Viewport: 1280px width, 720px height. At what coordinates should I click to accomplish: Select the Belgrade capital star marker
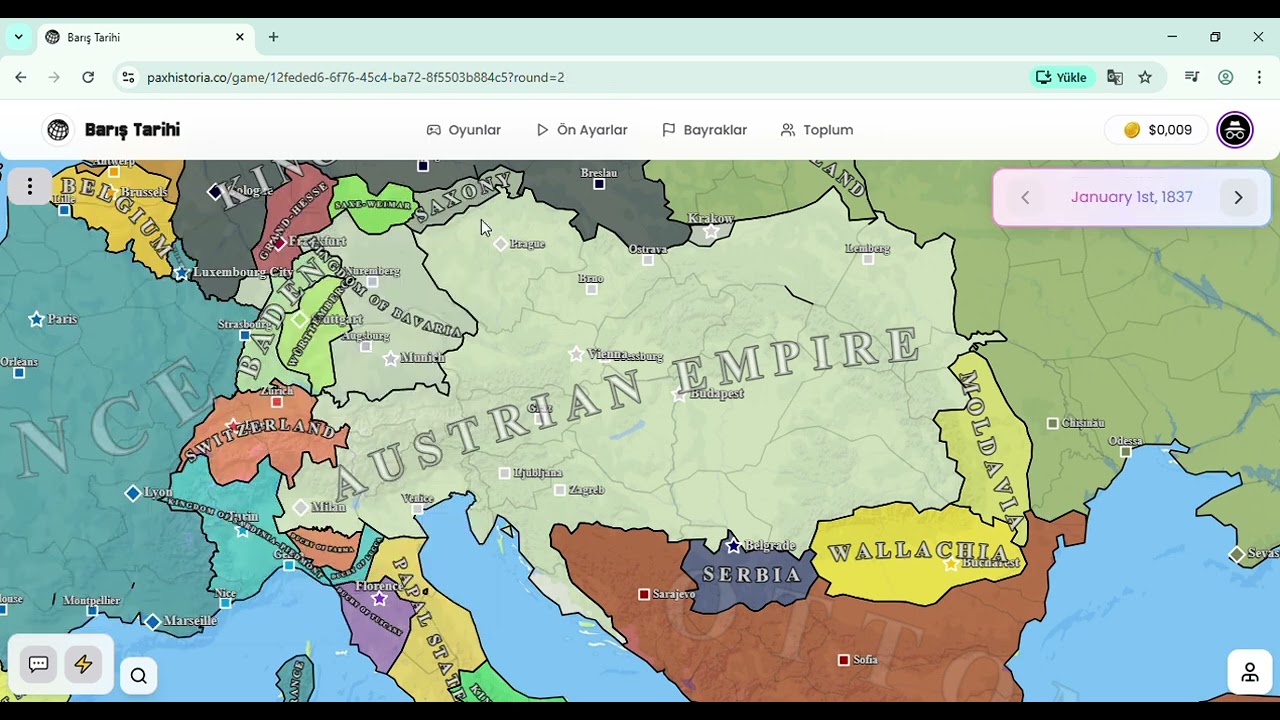[x=734, y=545]
